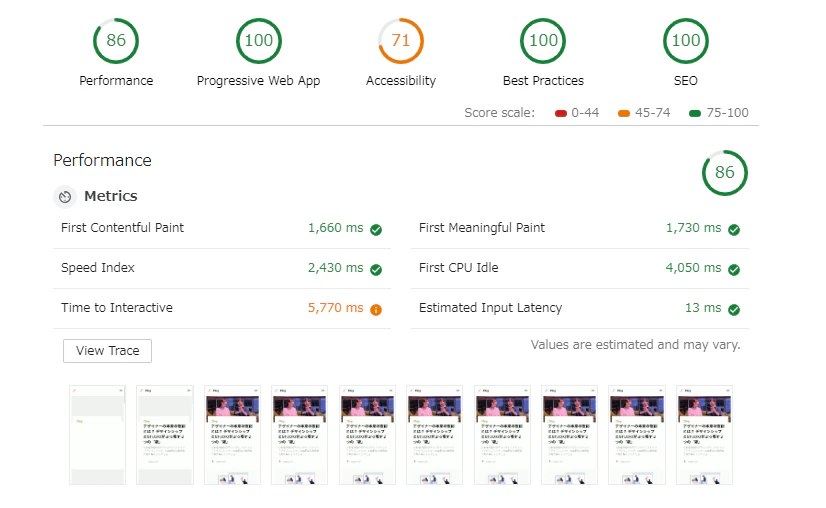This screenshot has height=508, width=826.
Task: Click the Score scale label
Action: point(499,113)
